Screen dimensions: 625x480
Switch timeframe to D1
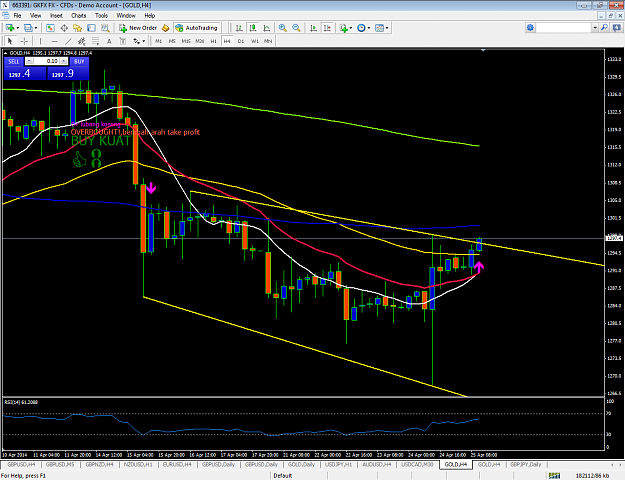point(241,41)
